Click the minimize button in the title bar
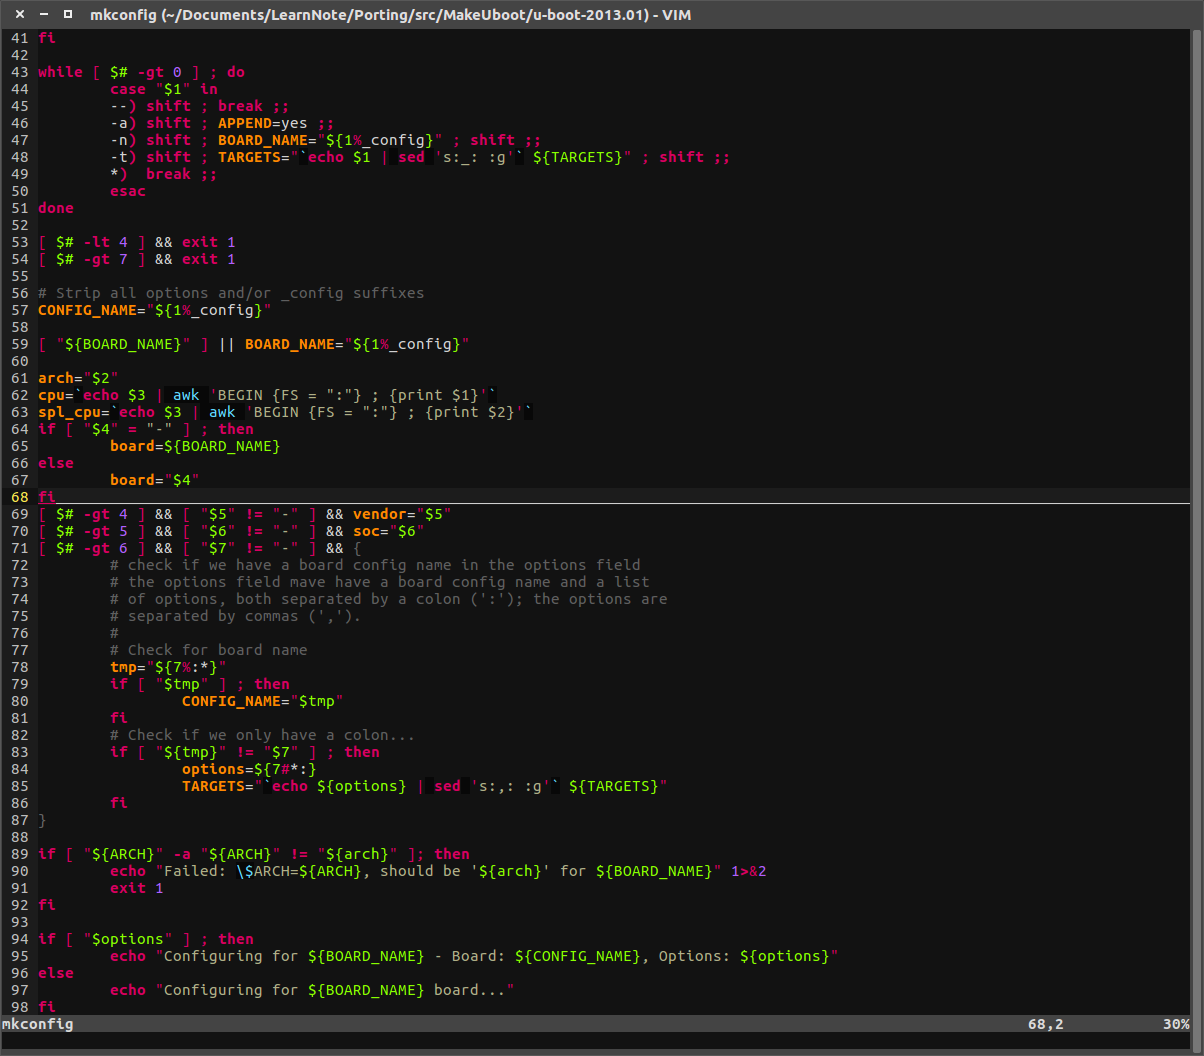 42,14
